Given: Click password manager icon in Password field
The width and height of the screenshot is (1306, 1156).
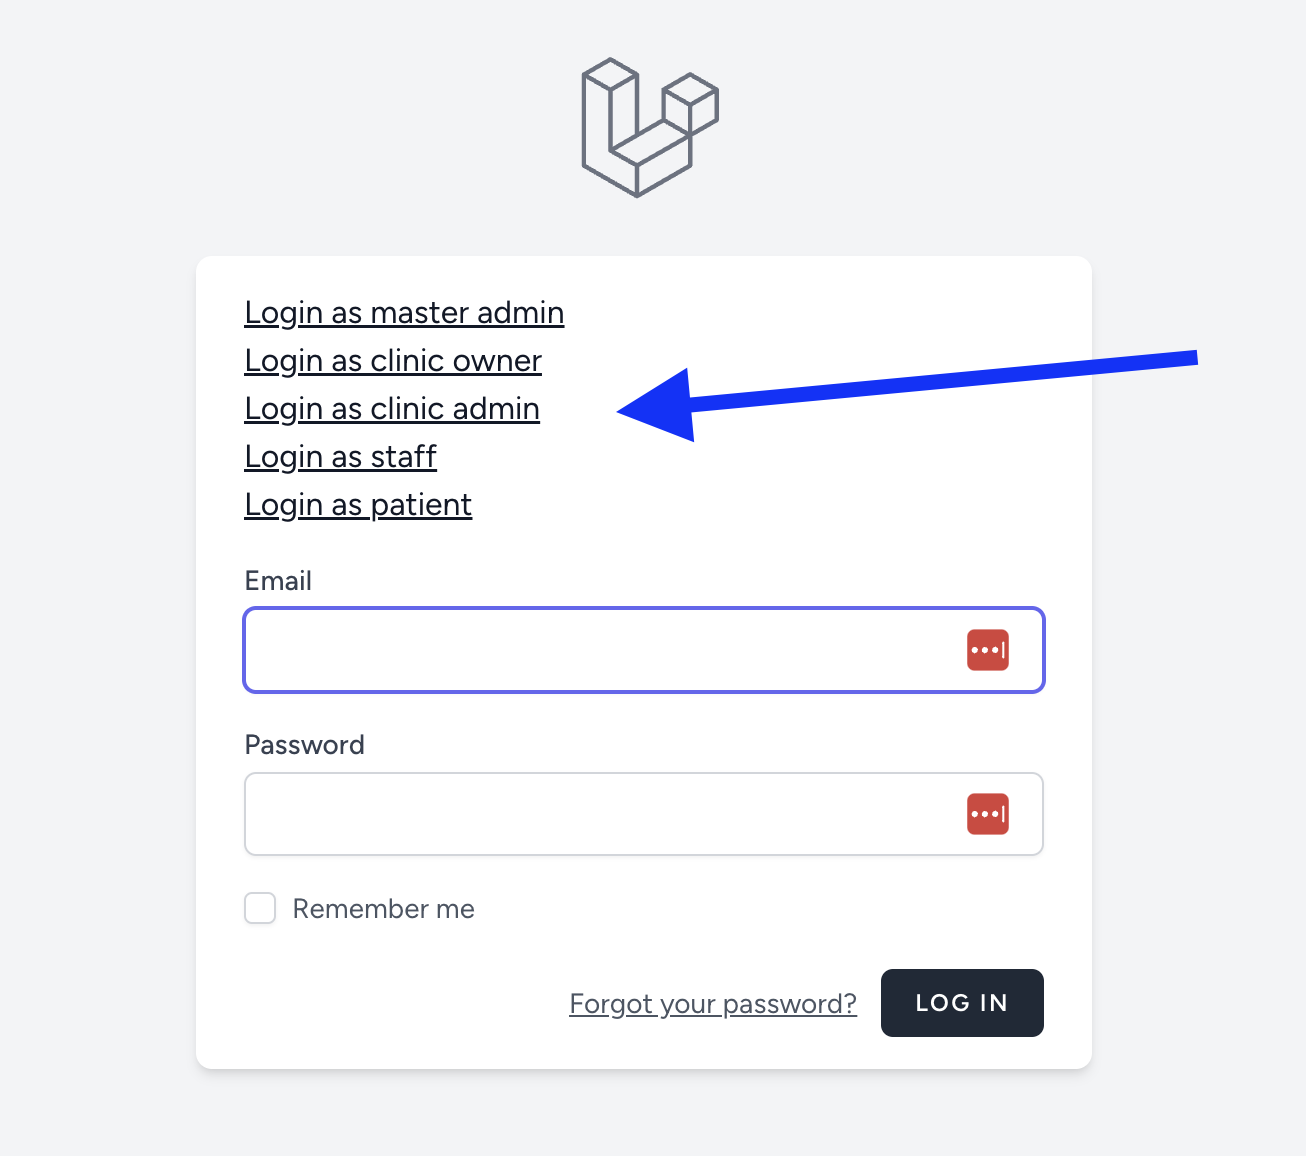Looking at the screenshot, I should 987,814.
